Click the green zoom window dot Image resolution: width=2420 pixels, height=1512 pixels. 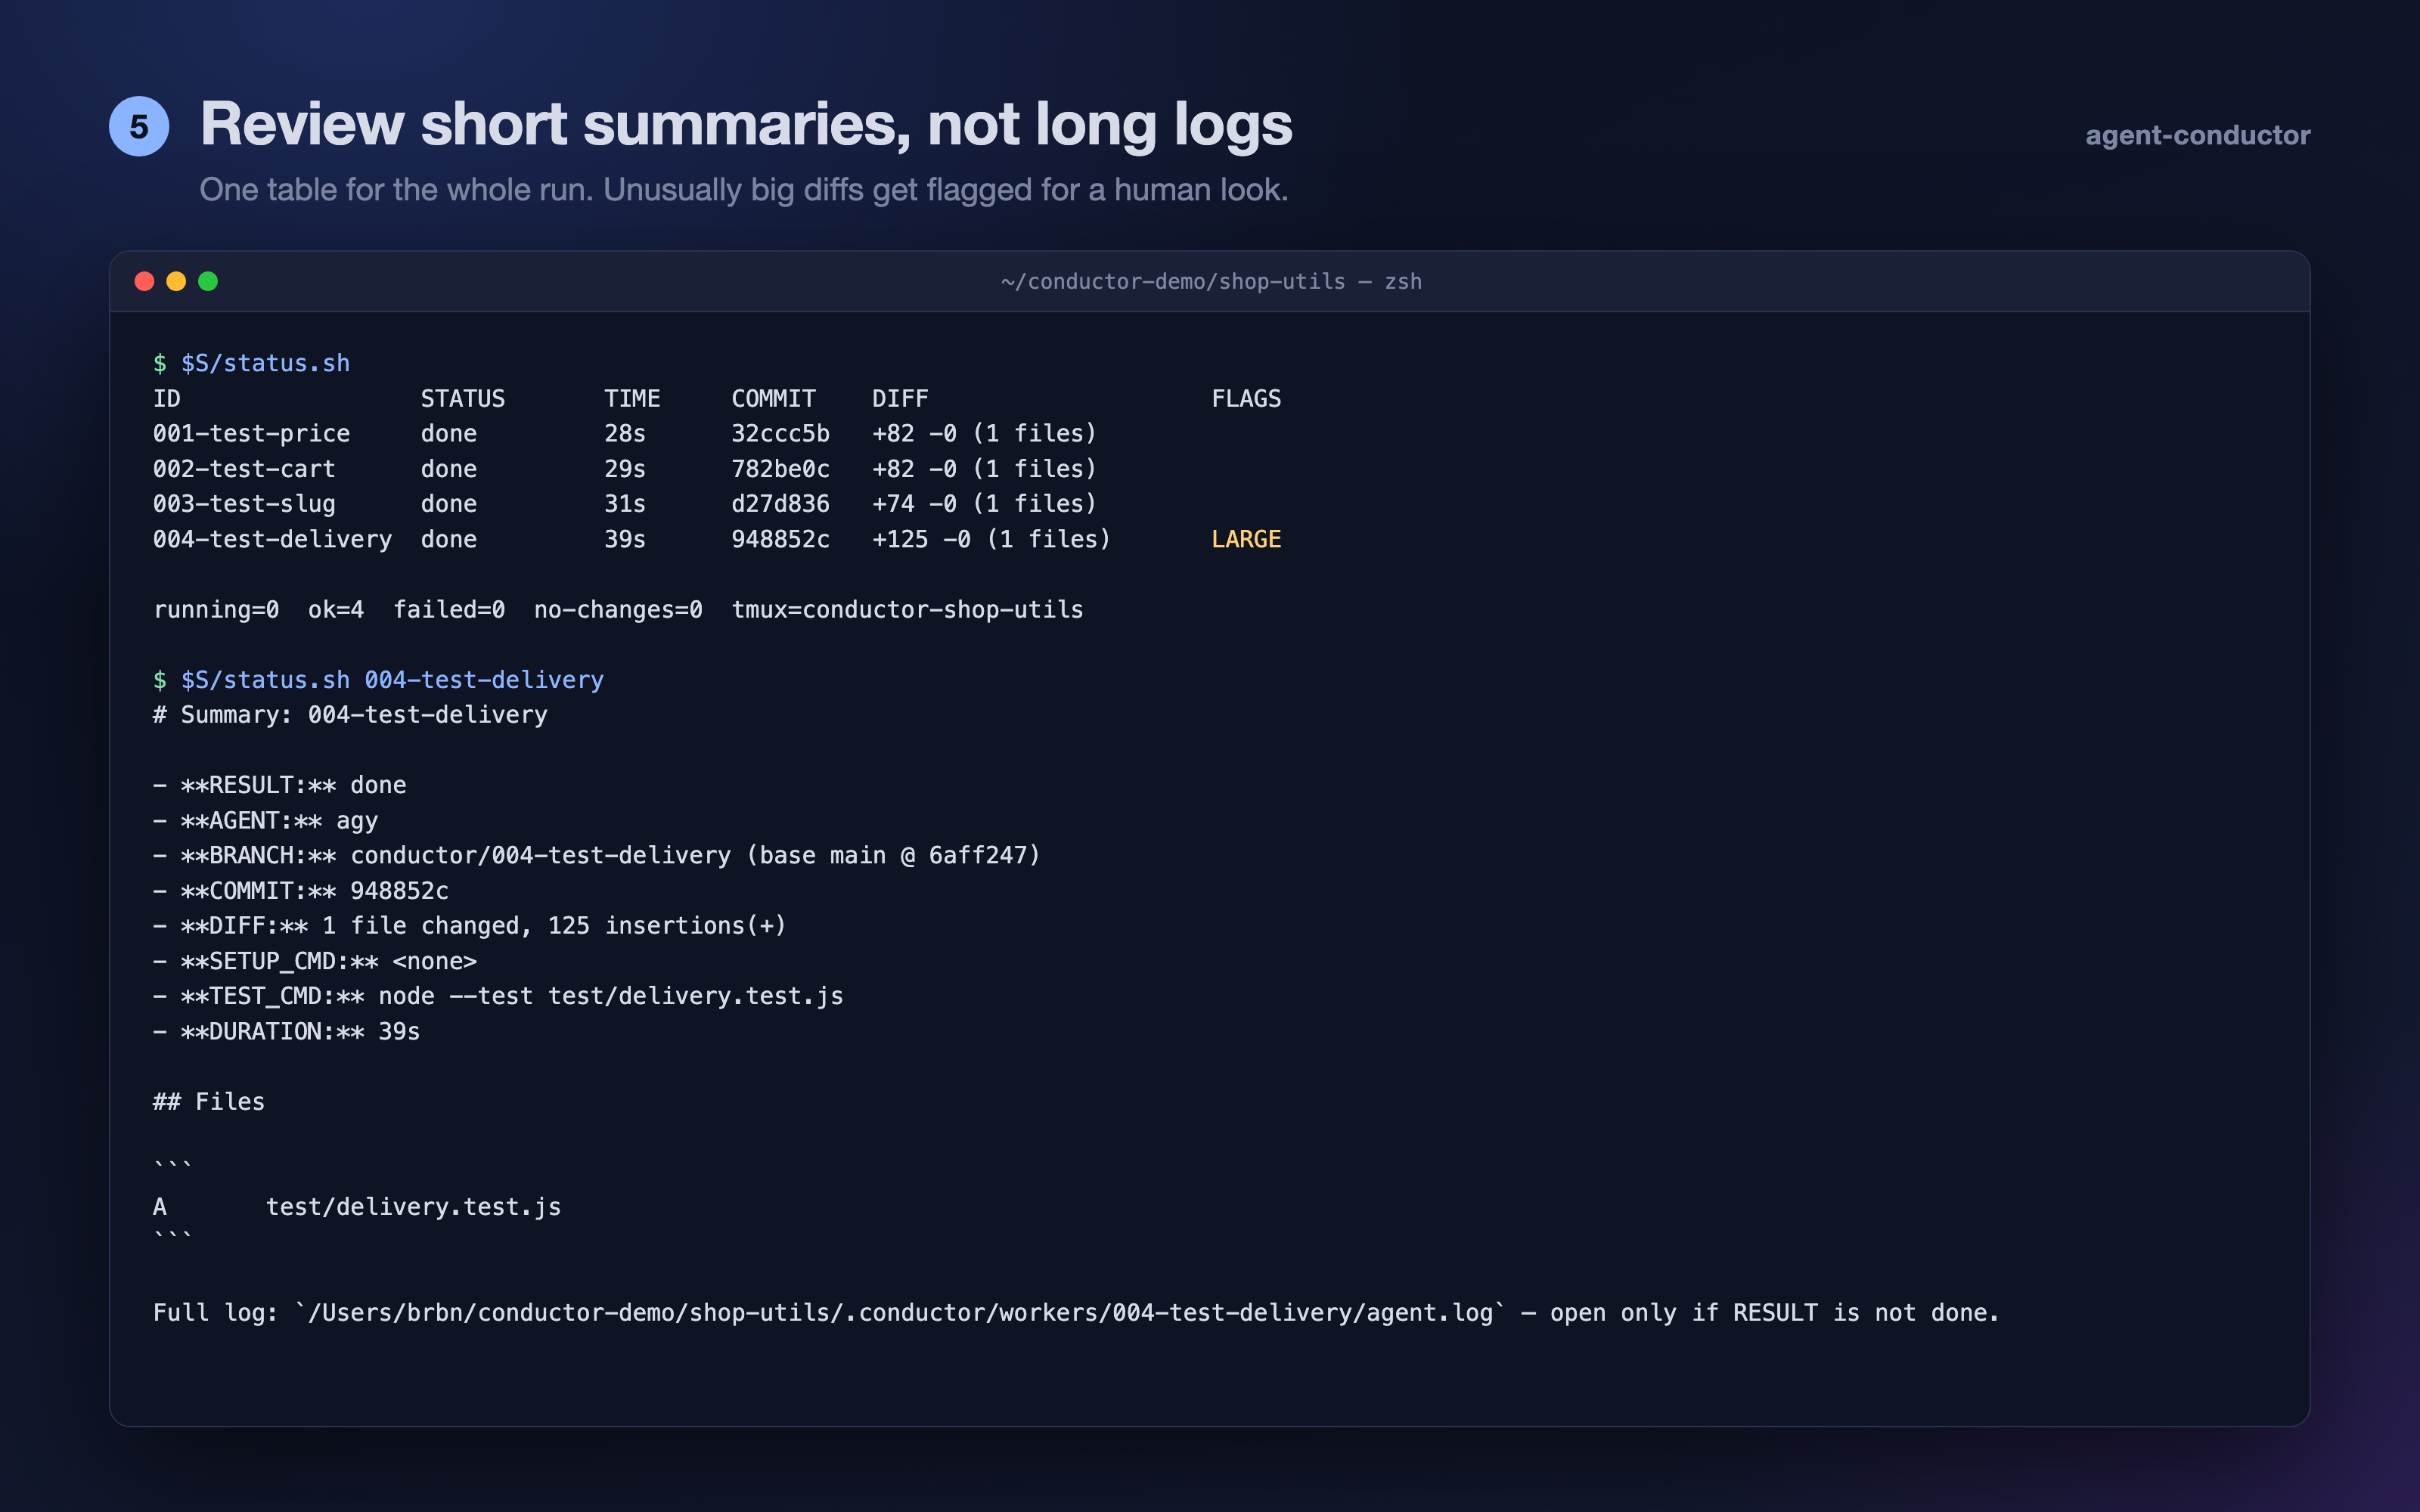[x=208, y=281]
